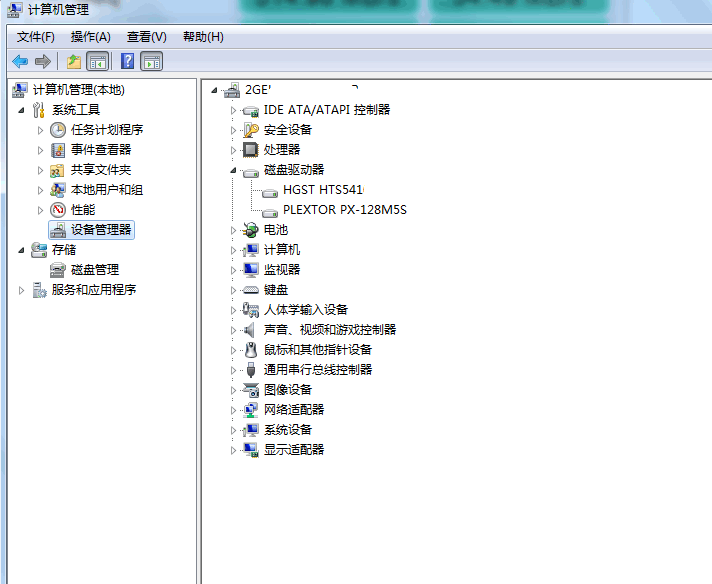Select the 事件查看器 tree item
The height and width of the screenshot is (584, 712).
[101, 150]
